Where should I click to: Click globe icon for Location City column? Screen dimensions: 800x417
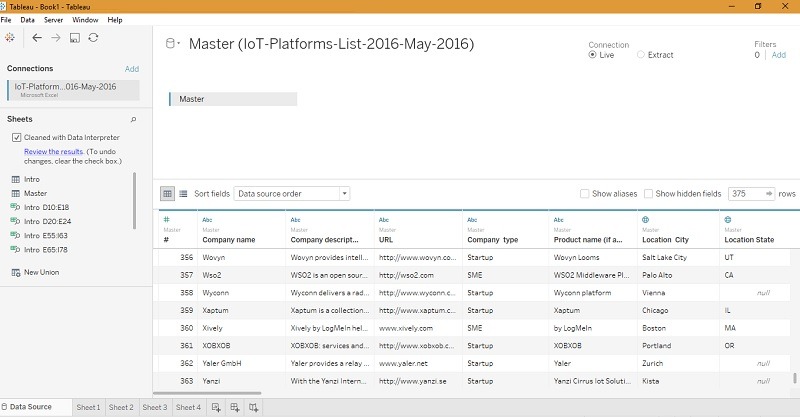(645, 219)
